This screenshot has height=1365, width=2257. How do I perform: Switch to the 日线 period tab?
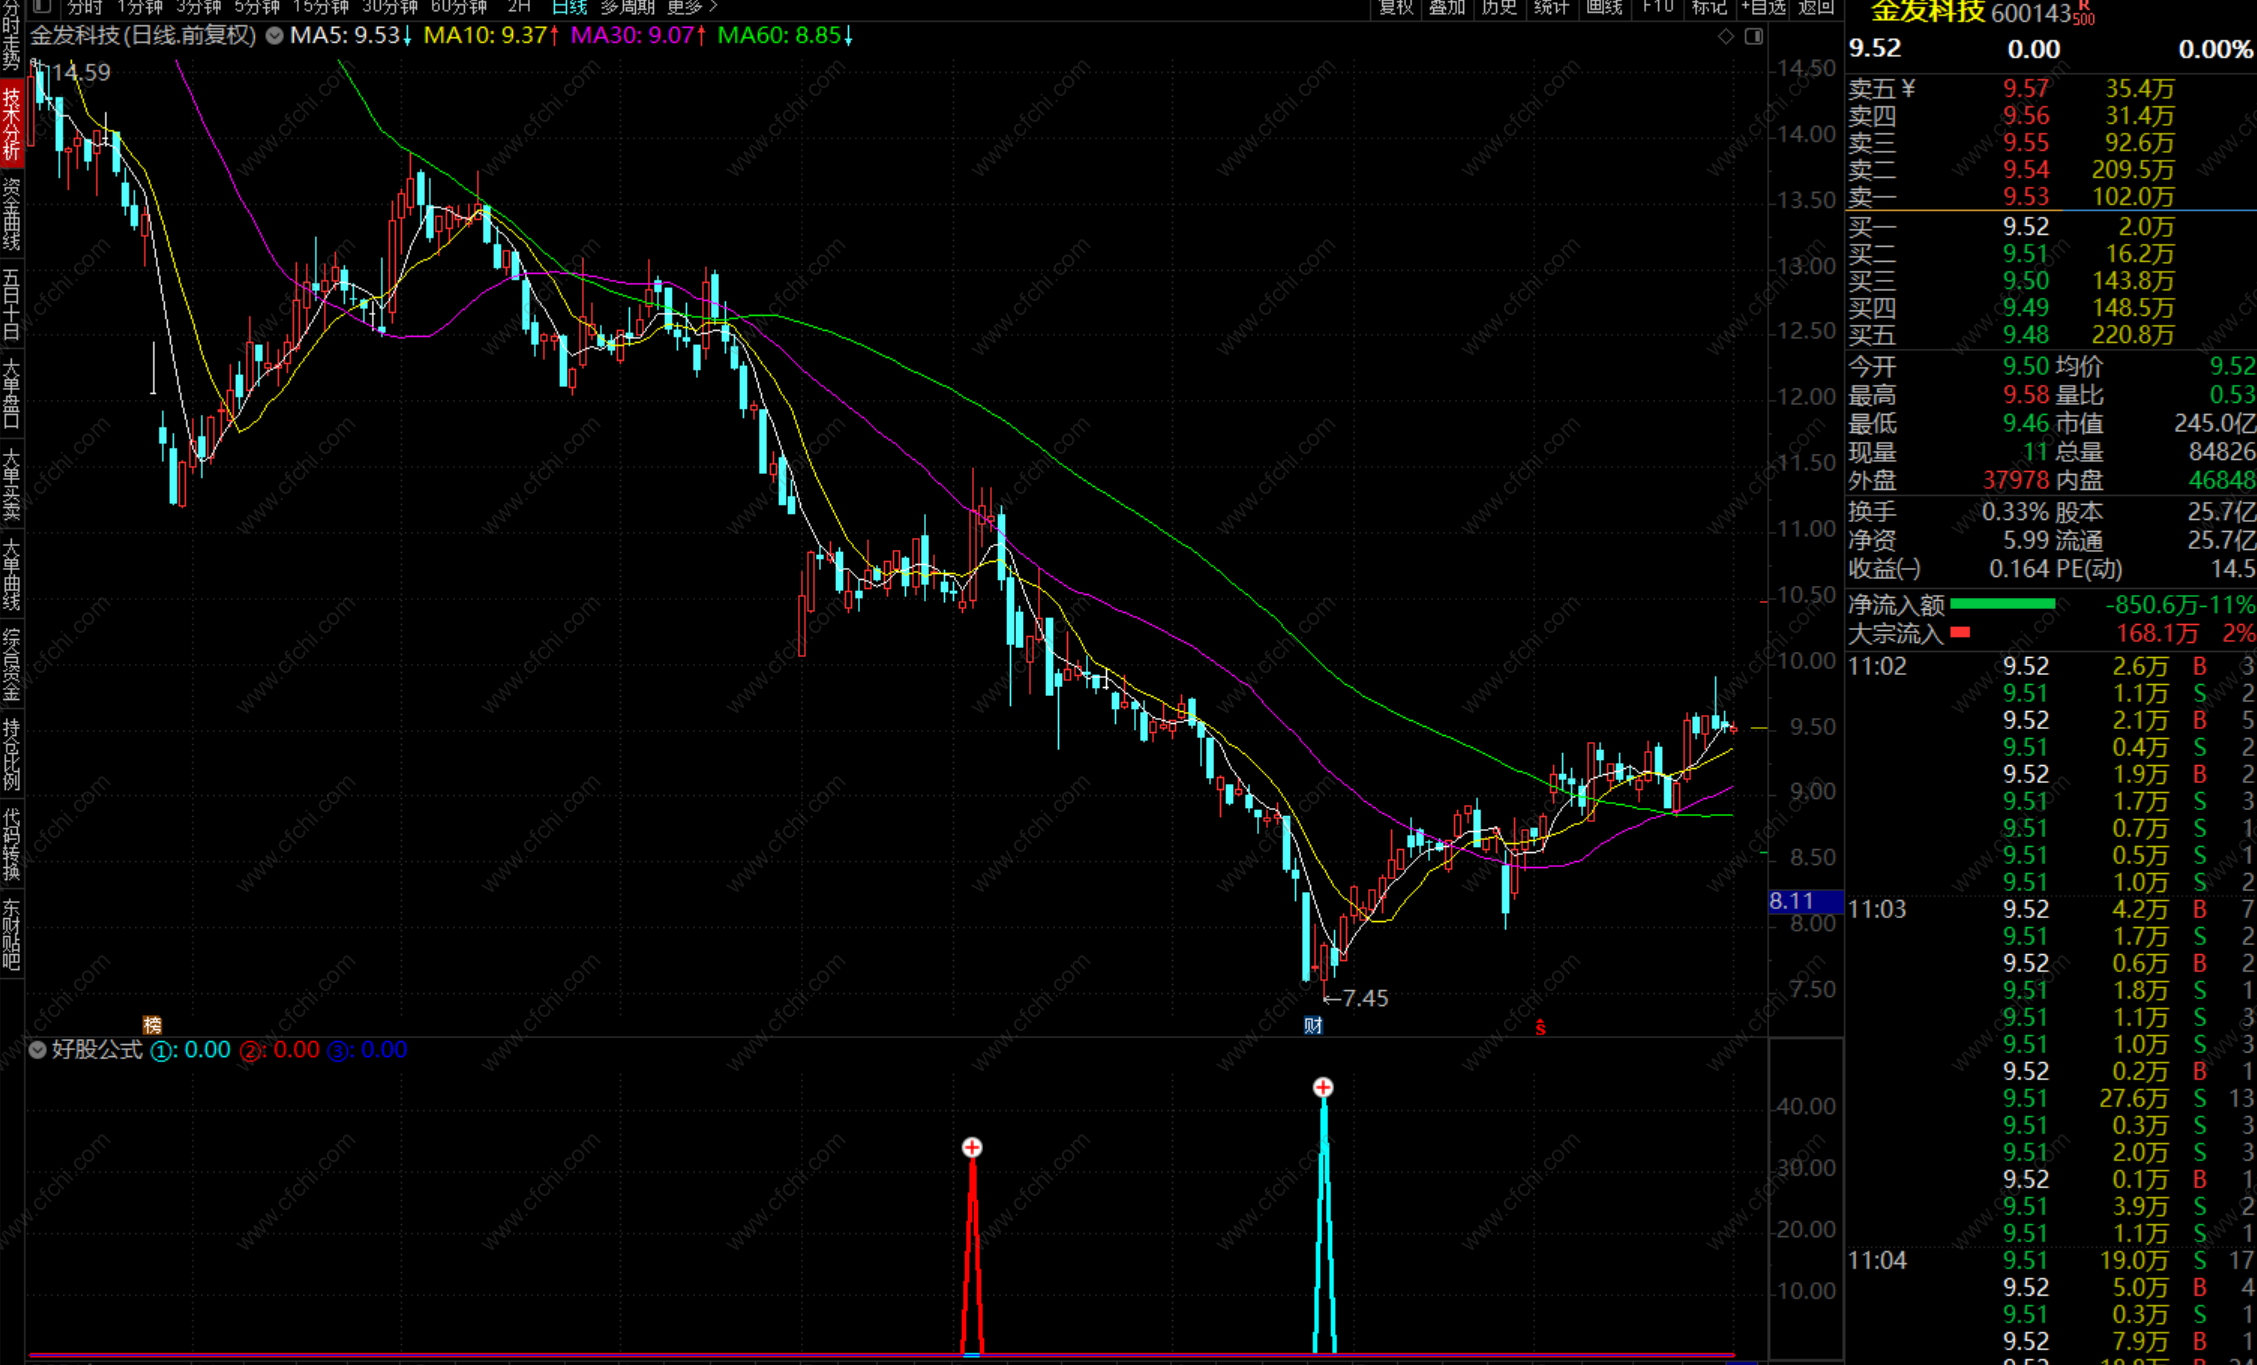pyautogui.click(x=570, y=7)
